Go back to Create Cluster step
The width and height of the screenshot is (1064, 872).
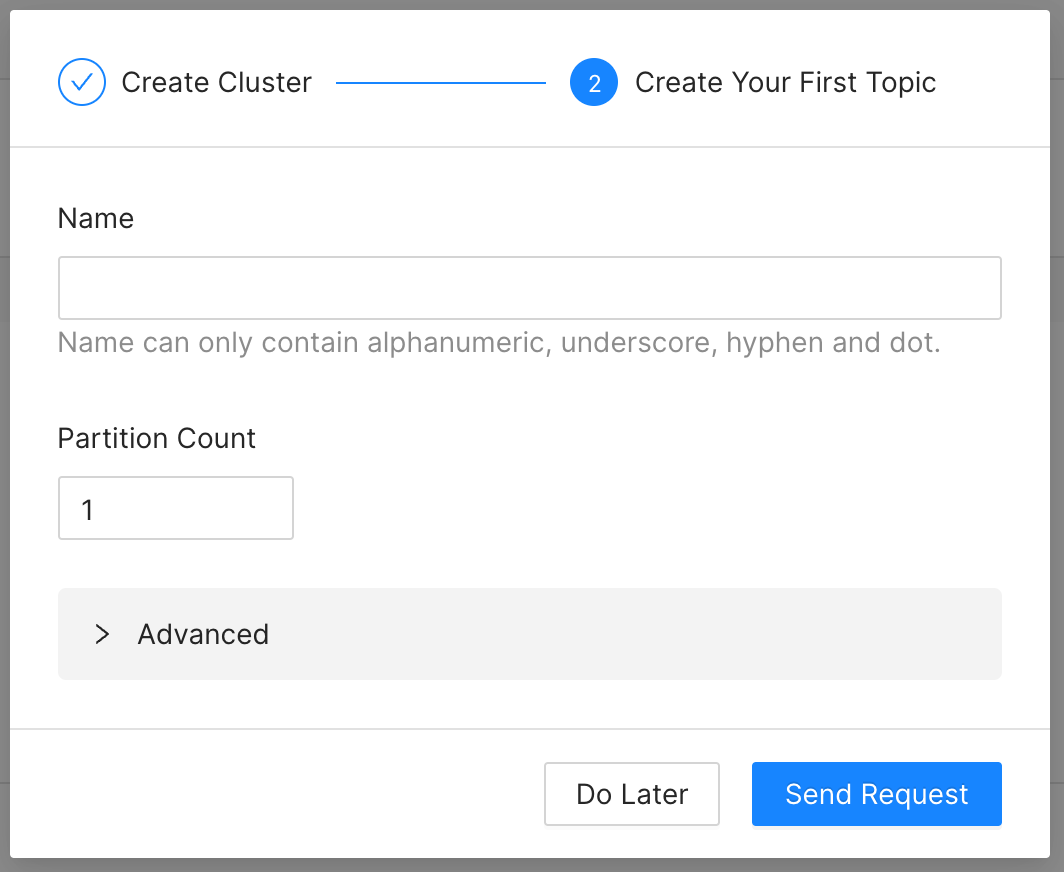[x=216, y=82]
